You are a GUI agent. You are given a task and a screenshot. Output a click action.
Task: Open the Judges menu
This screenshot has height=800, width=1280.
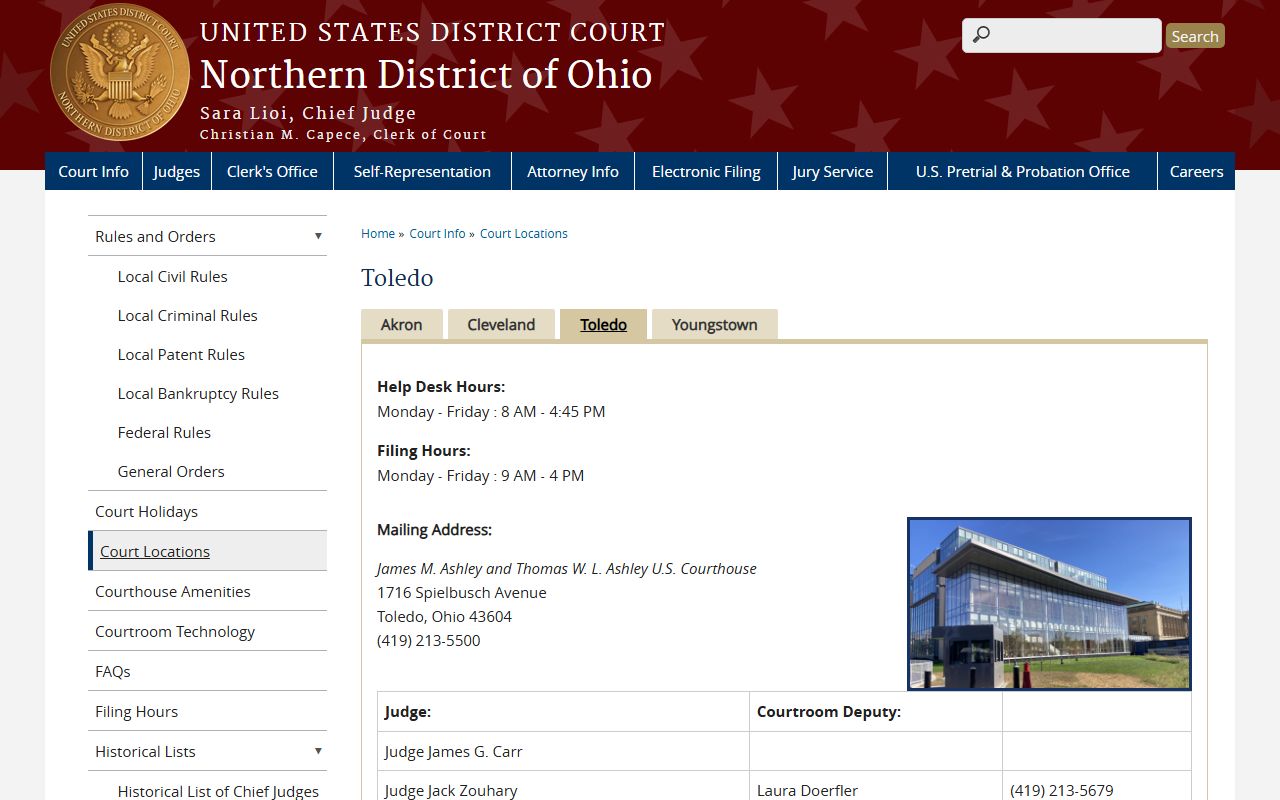point(177,171)
